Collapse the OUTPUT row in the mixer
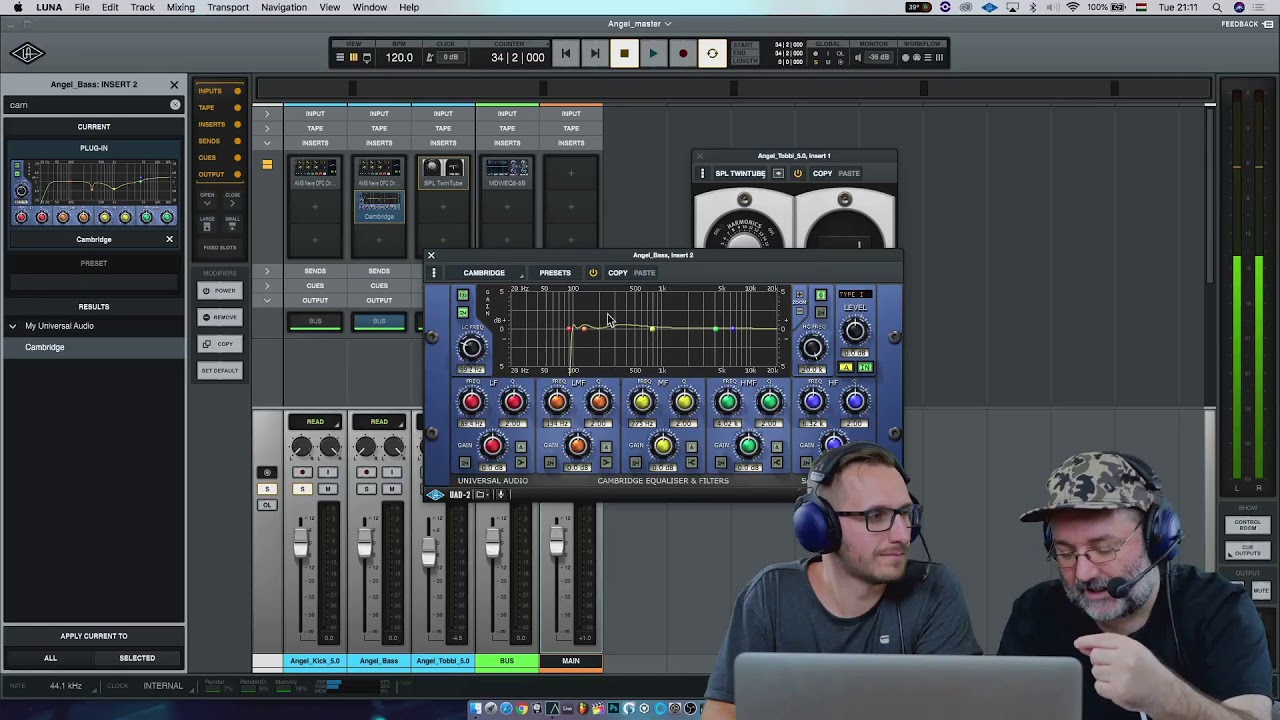Screen dimensions: 1280x720 pyautogui.click(x=267, y=300)
